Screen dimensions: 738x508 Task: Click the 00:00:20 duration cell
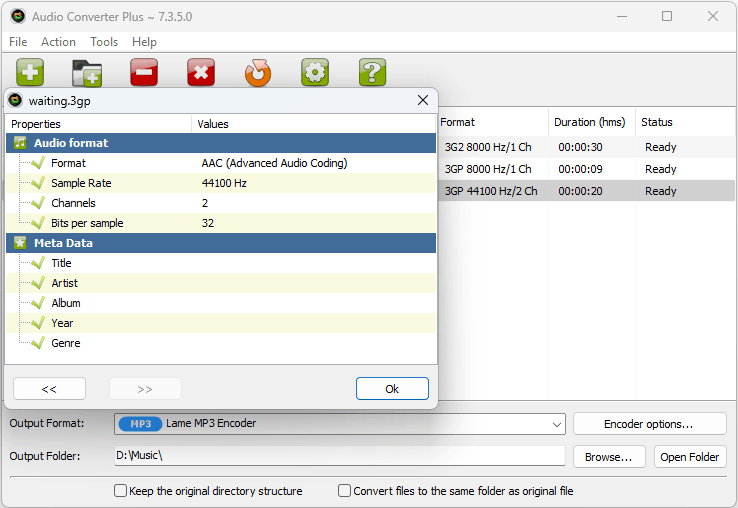[580, 191]
